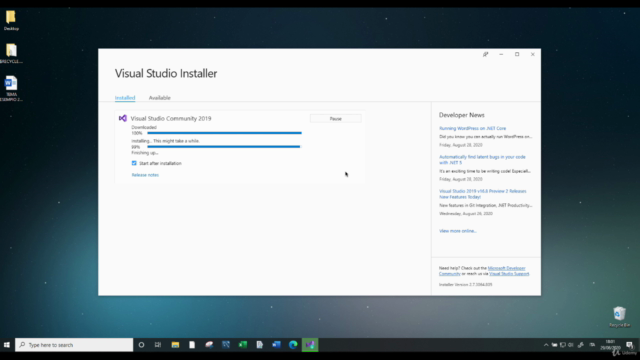Image resolution: width=640 pixels, height=360 pixels.
Task: Click the Visual Studio Community 2019 logo icon
Action: 122,118
